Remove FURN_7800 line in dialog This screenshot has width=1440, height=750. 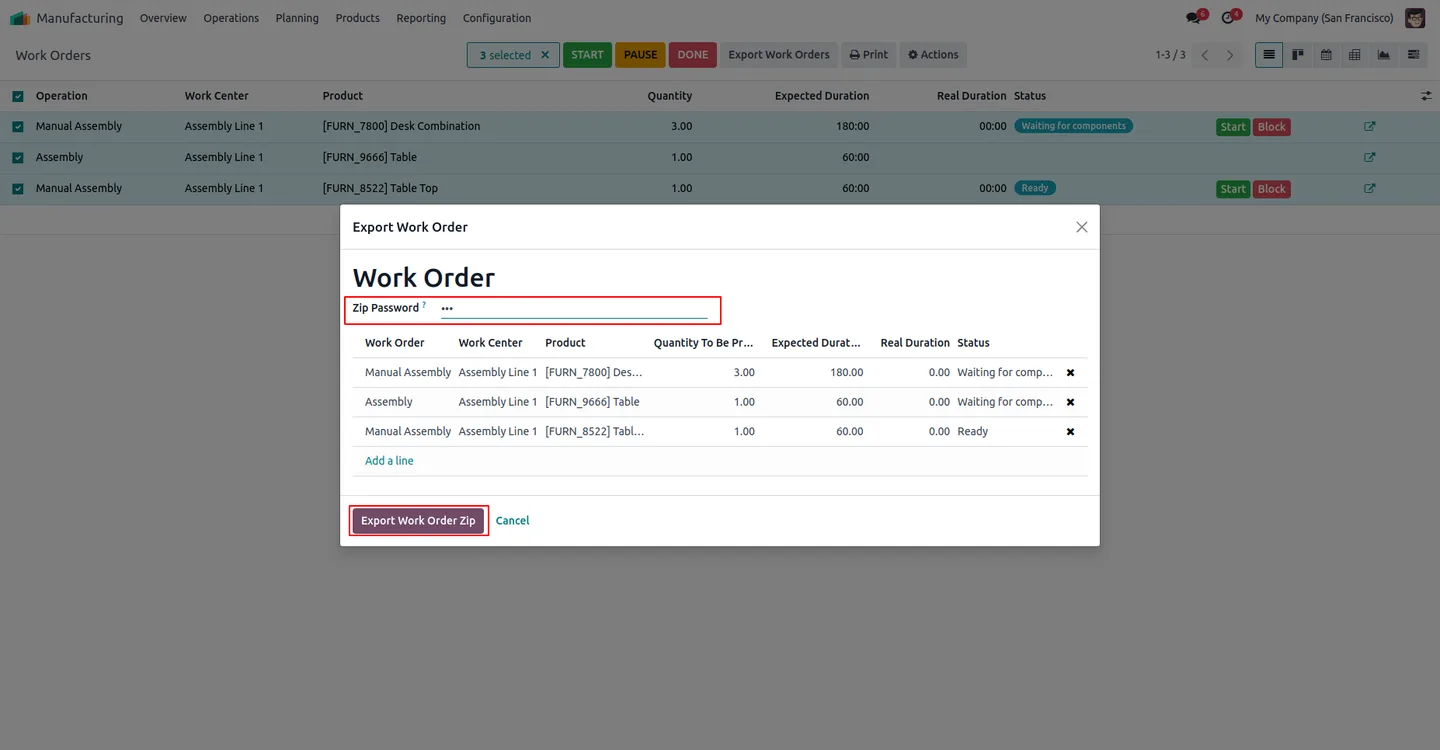1070,373
